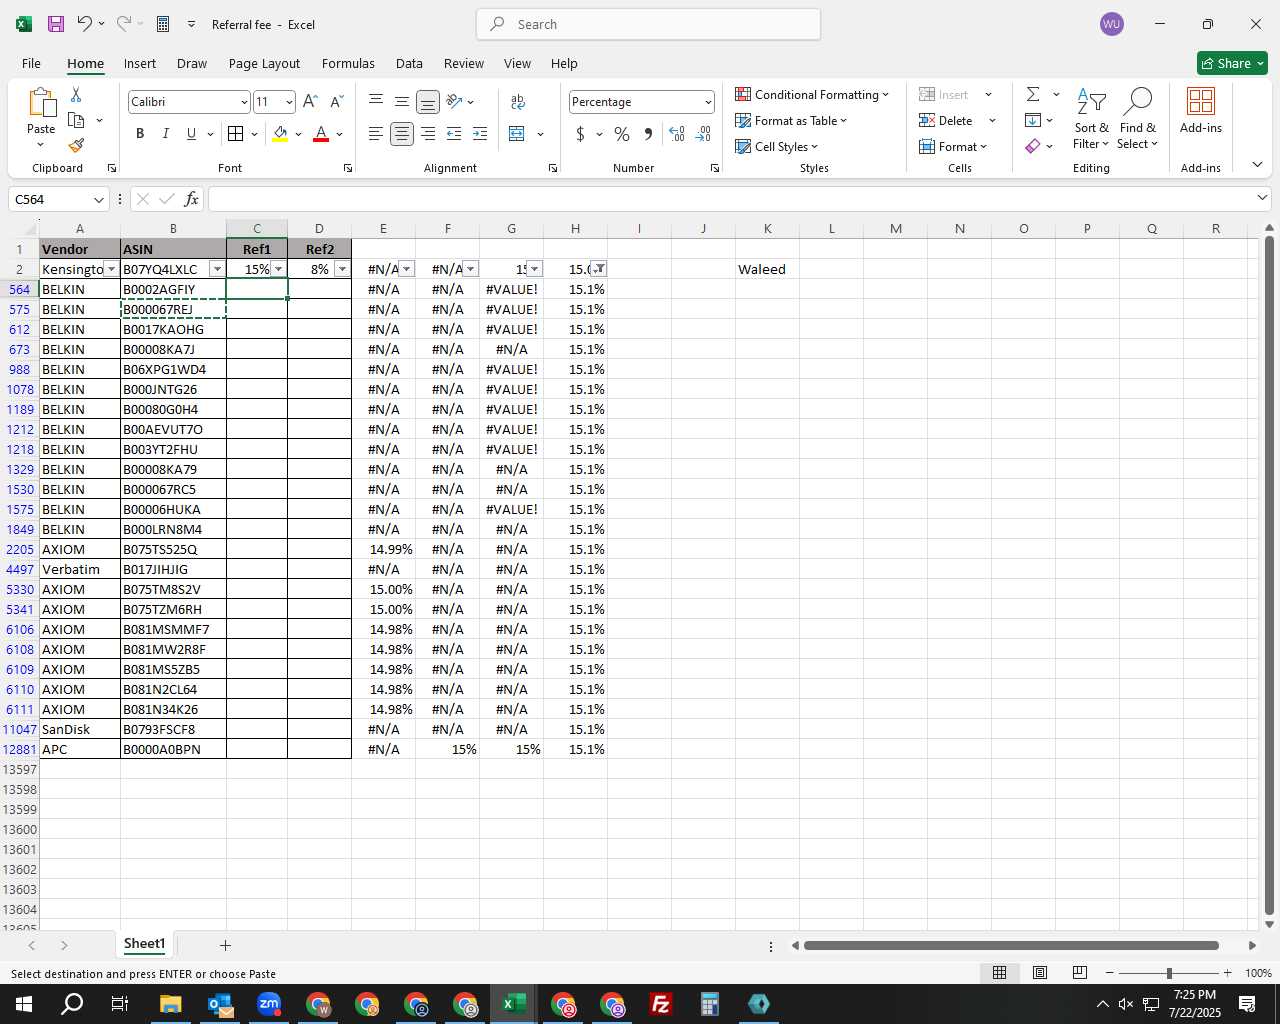Open the Calculator icon on taskbar
The width and height of the screenshot is (1280, 1024).
(709, 1004)
